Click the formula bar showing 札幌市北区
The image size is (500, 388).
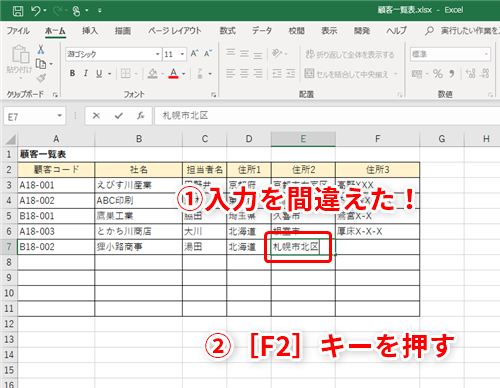click(327, 116)
